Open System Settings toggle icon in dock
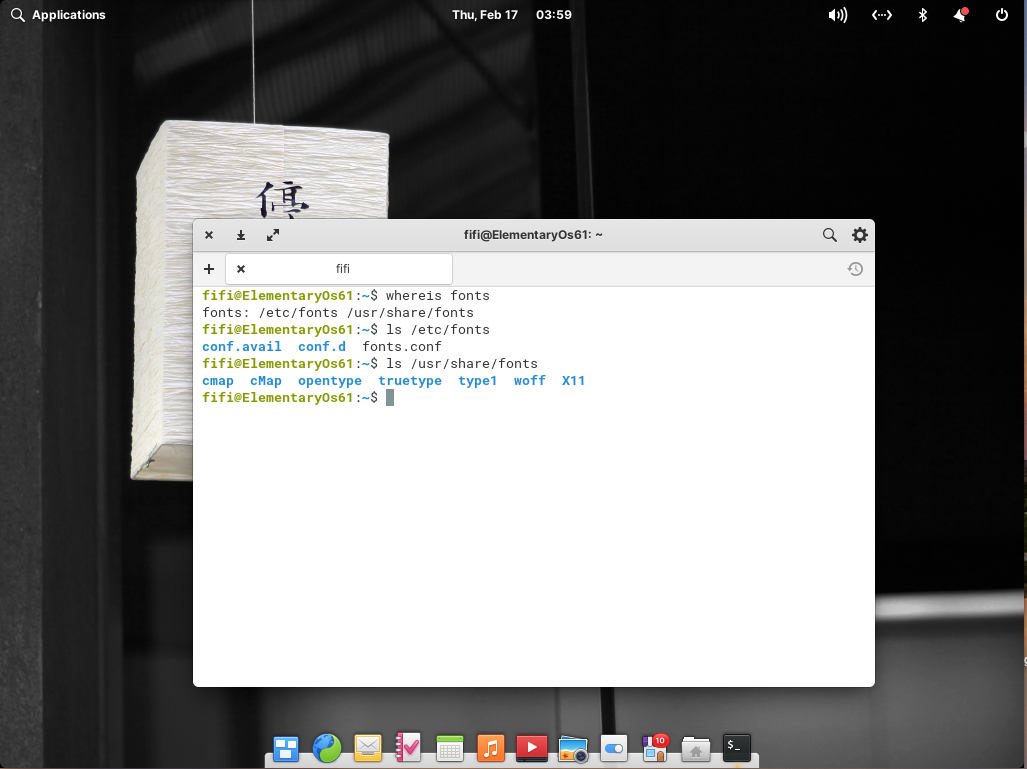This screenshot has width=1027, height=769. pos(614,747)
